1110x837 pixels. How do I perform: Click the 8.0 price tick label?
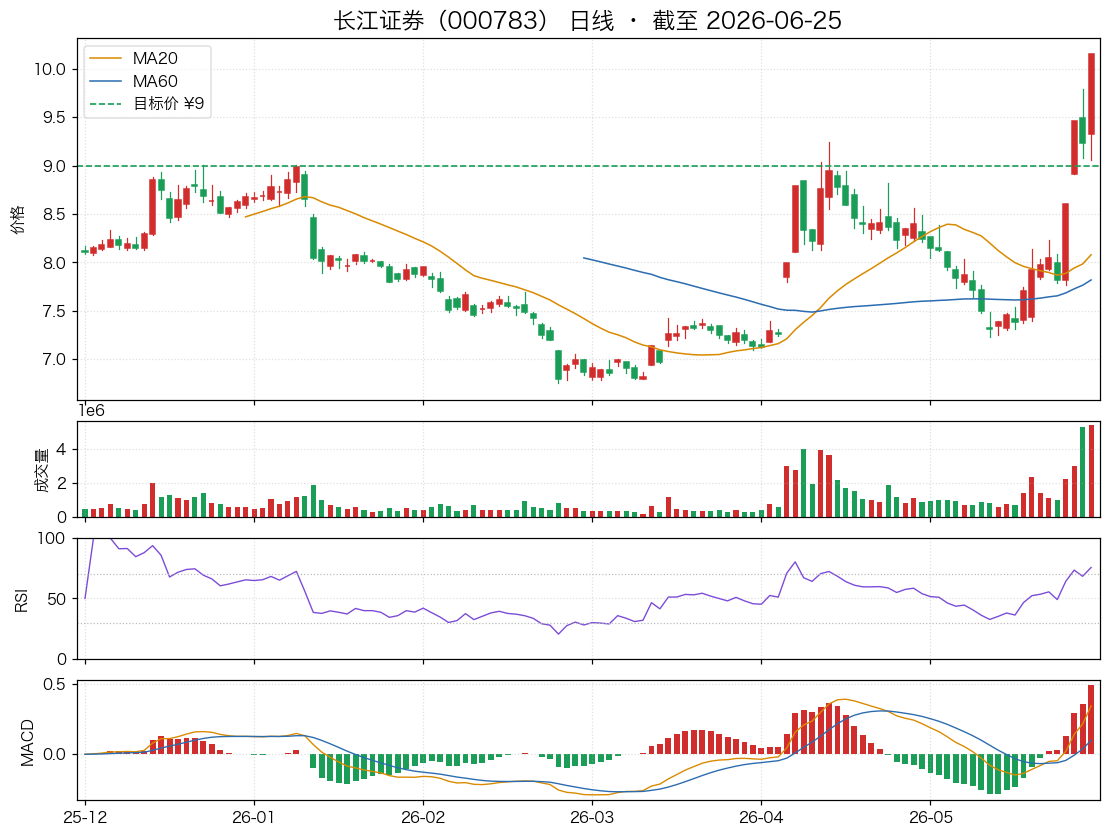[55, 263]
